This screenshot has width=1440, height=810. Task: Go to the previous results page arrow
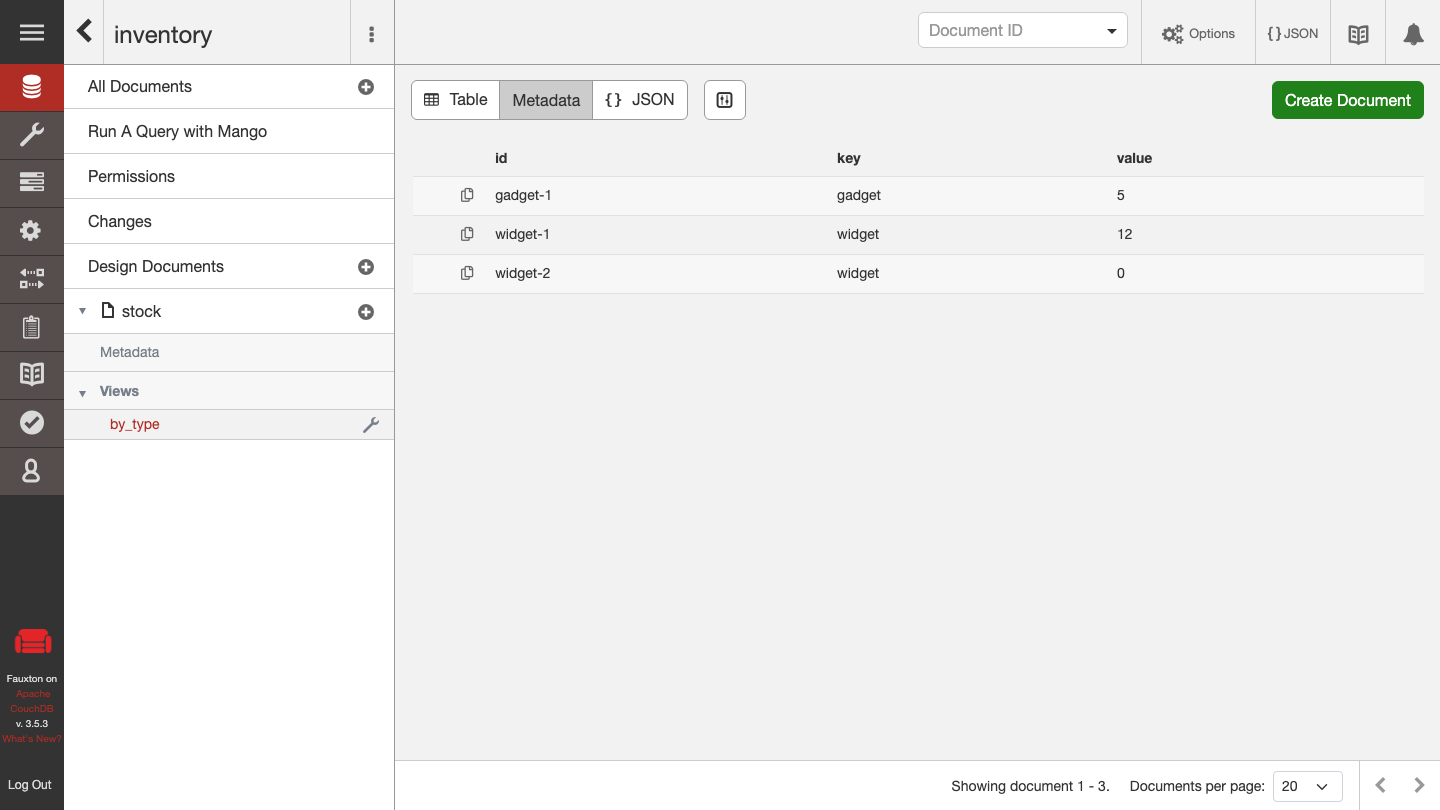coord(1381,785)
